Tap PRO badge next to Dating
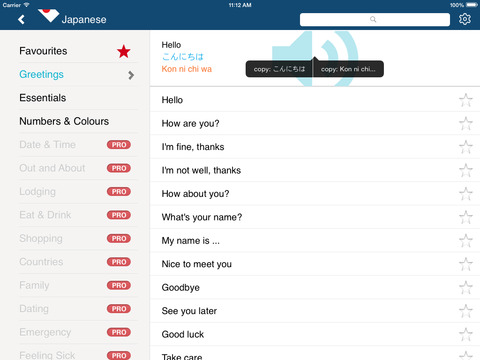The height and width of the screenshot is (360, 480). pos(119,309)
